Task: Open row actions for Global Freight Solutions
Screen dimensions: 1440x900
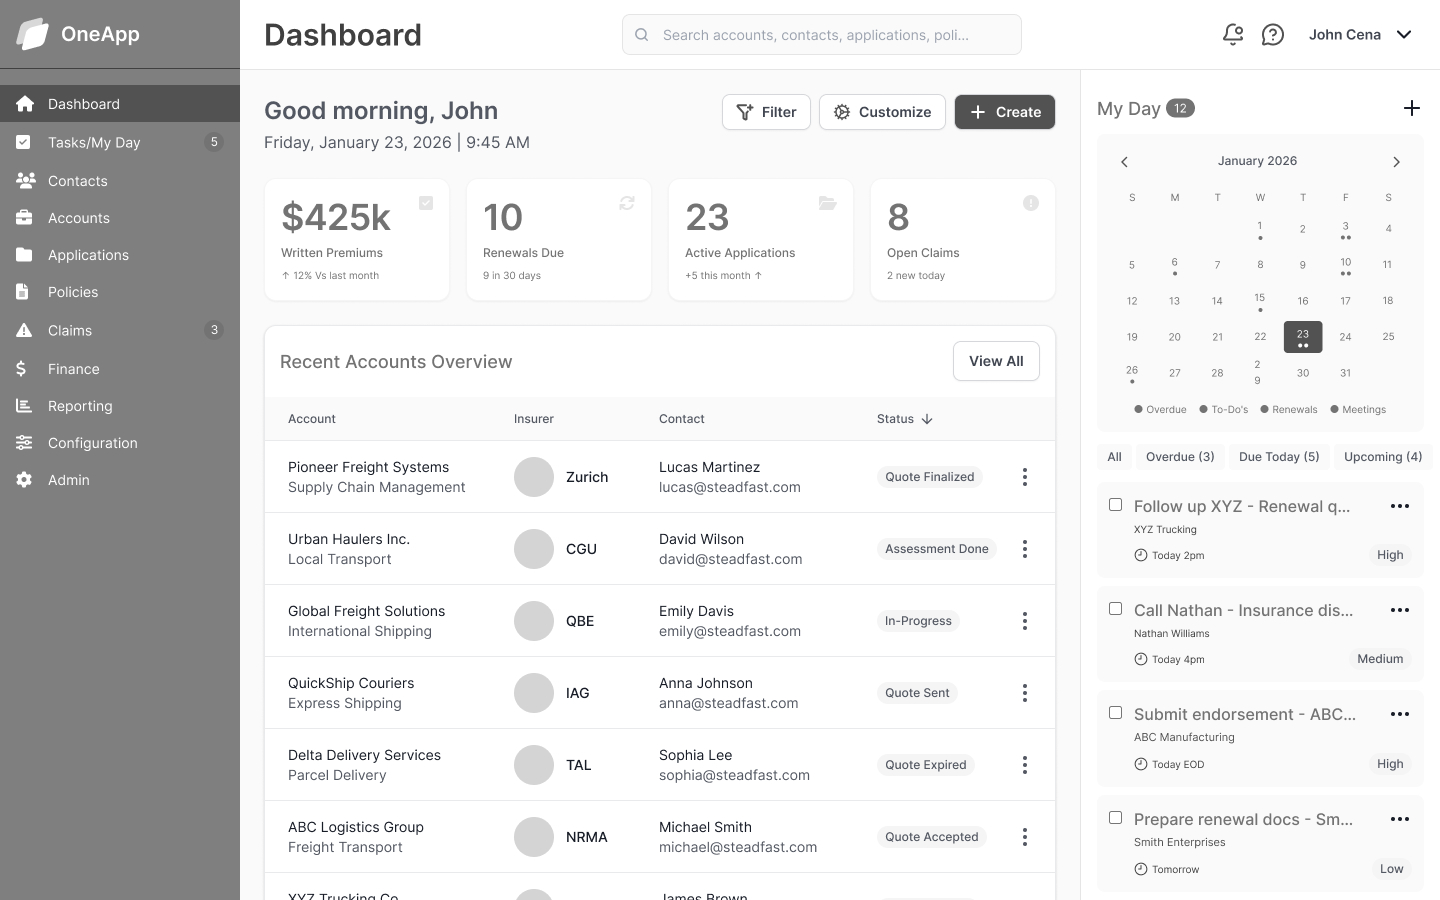Action: [x=1025, y=621]
